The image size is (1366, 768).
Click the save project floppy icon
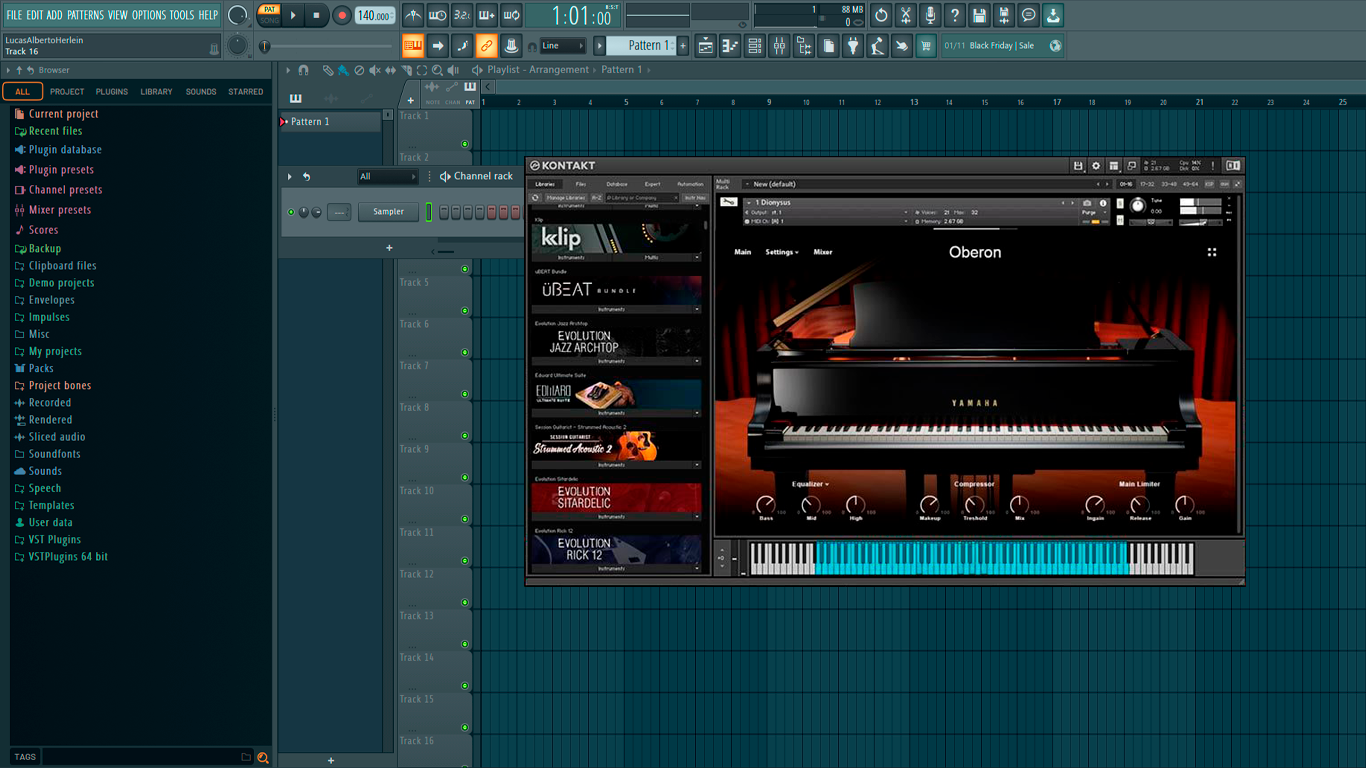pyautogui.click(x=979, y=15)
